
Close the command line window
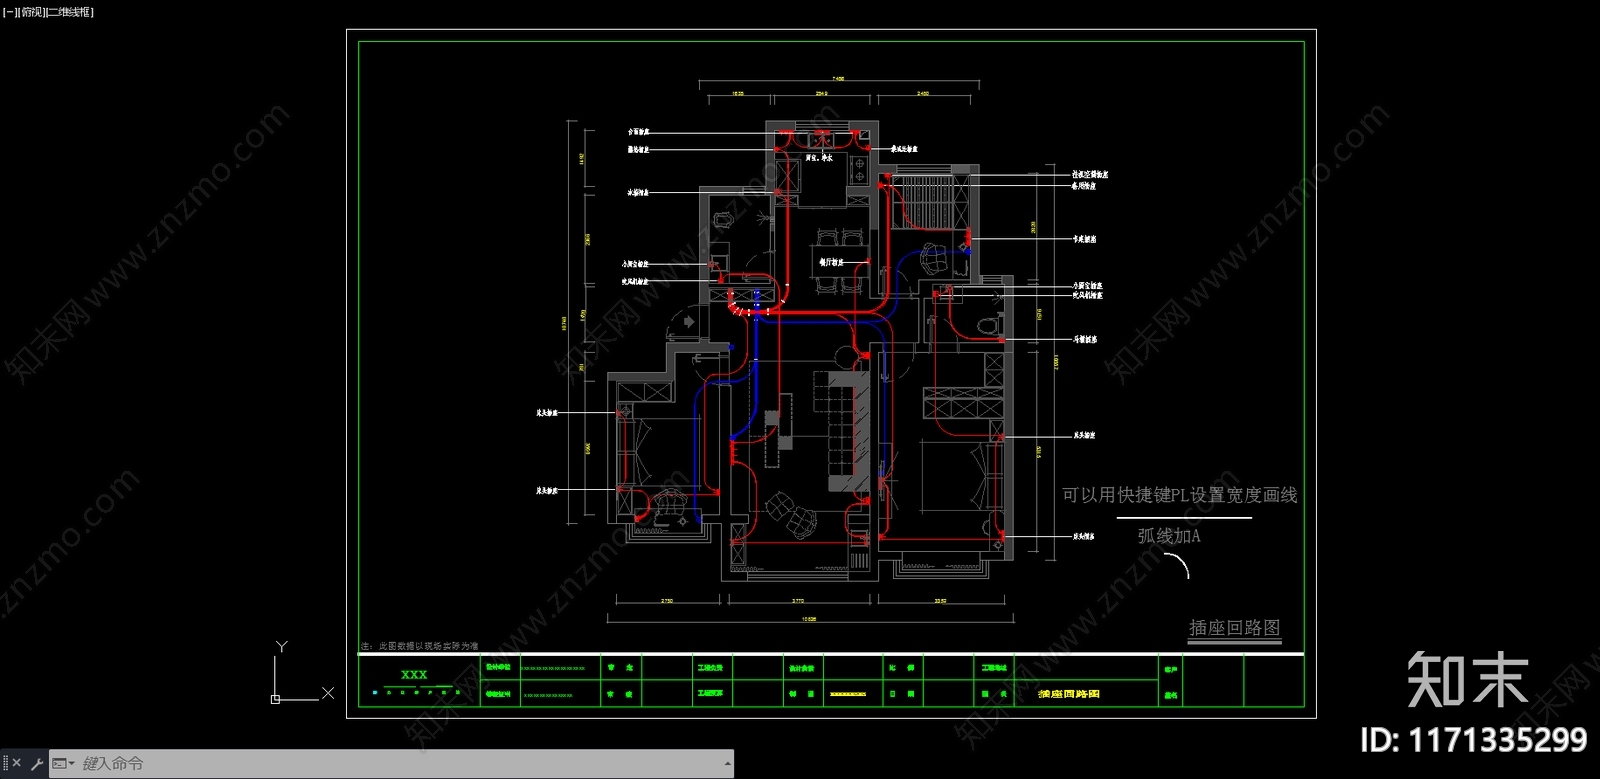click(16, 763)
